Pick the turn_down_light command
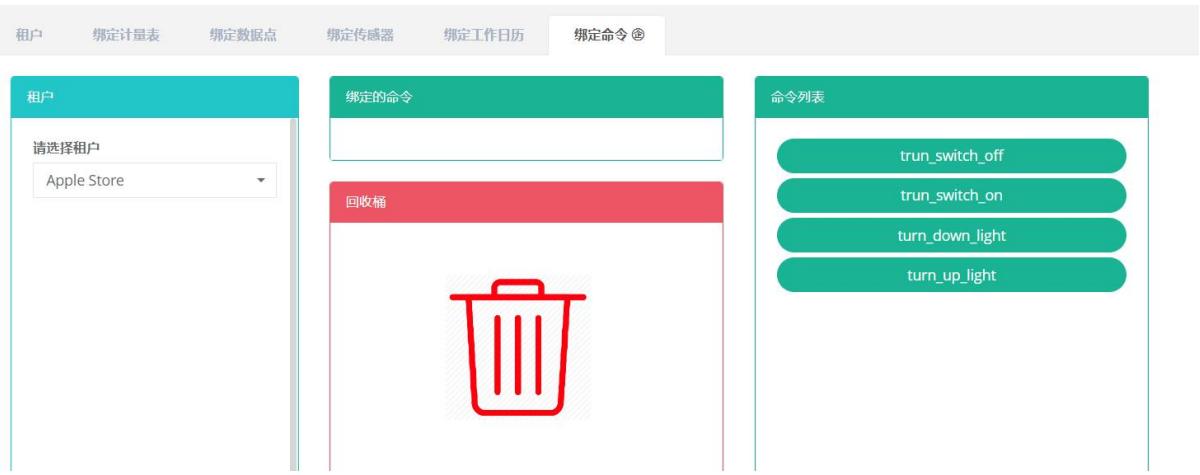The width and height of the screenshot is (1200, 475). (x=951, y=236)
